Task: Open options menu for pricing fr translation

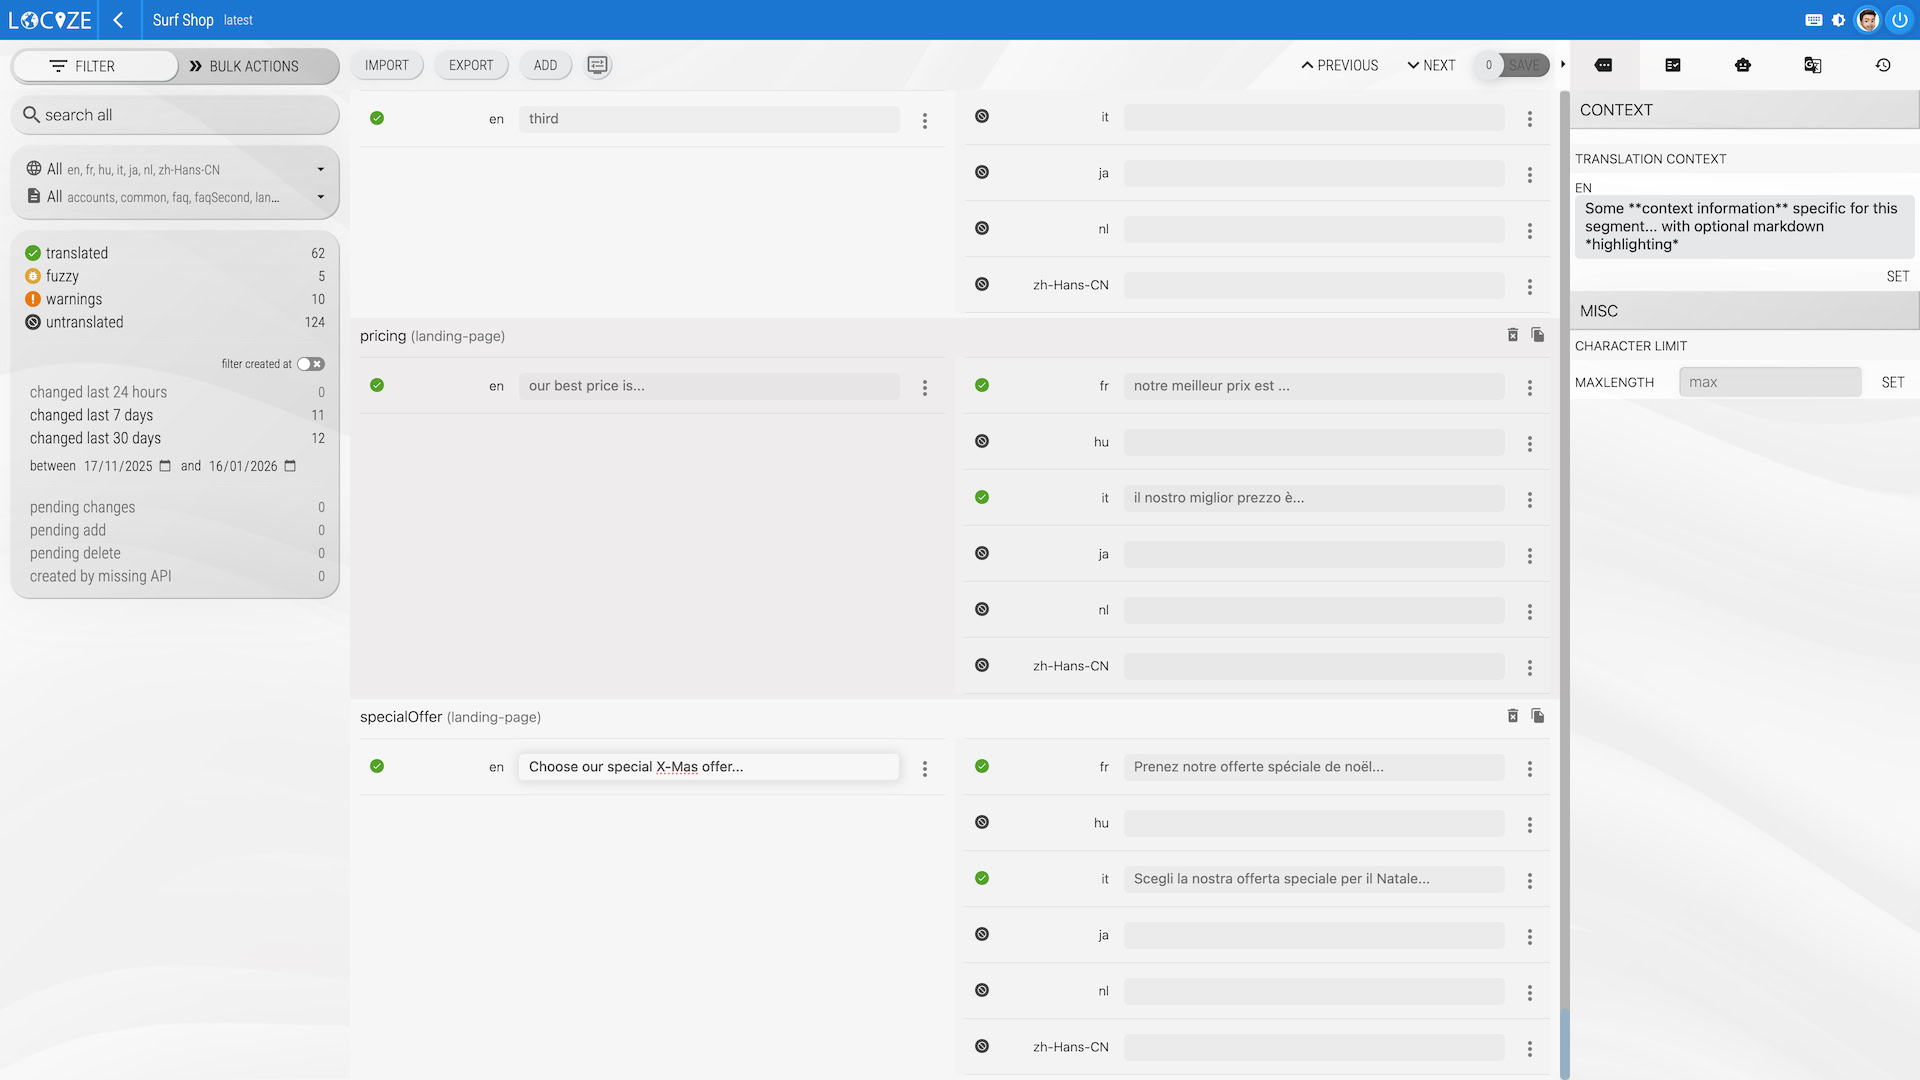Action: 1529,387
